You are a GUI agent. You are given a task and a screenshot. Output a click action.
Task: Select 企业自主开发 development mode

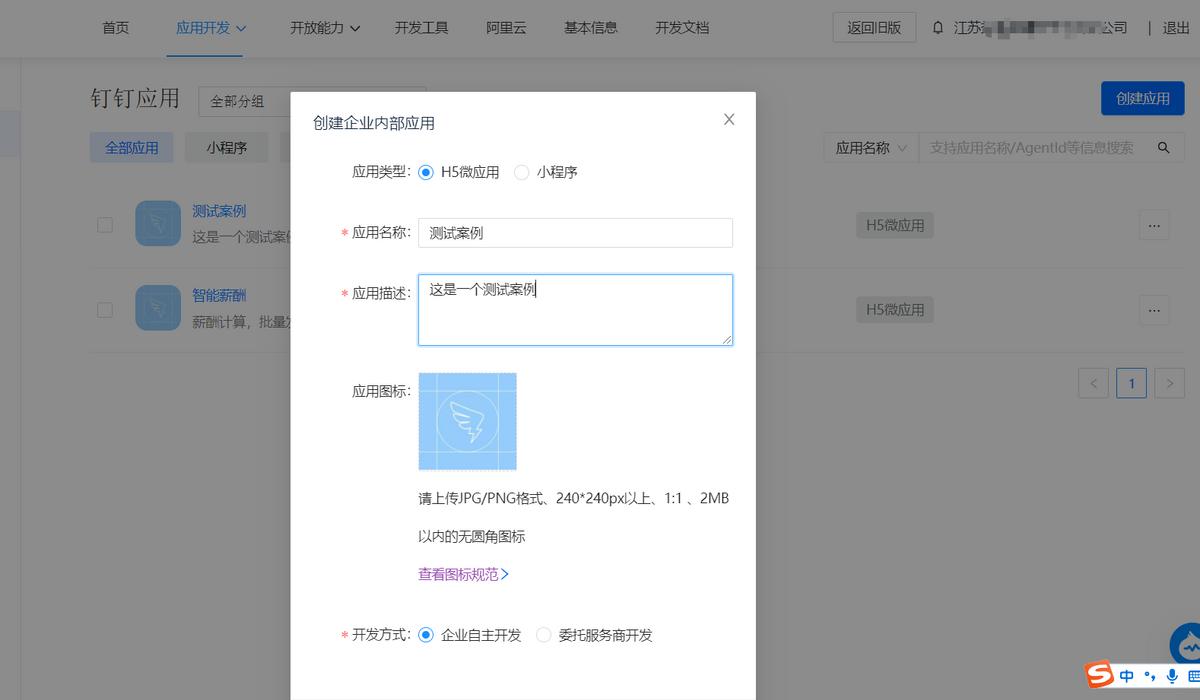pyautogui.click(x=426, y=635)
